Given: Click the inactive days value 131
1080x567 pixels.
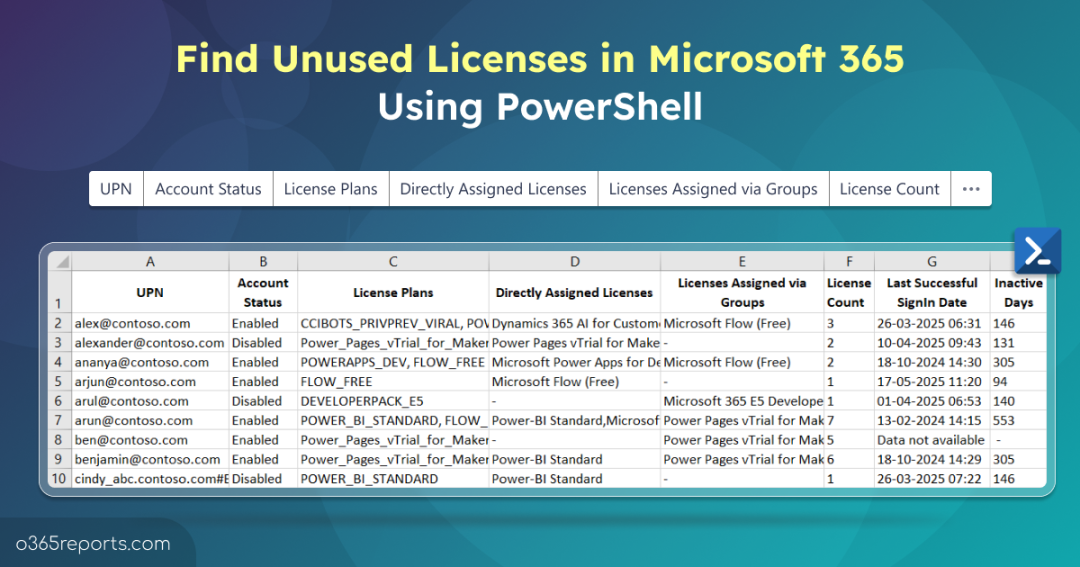Looking at the screenshot, I should pos(1018,342).
